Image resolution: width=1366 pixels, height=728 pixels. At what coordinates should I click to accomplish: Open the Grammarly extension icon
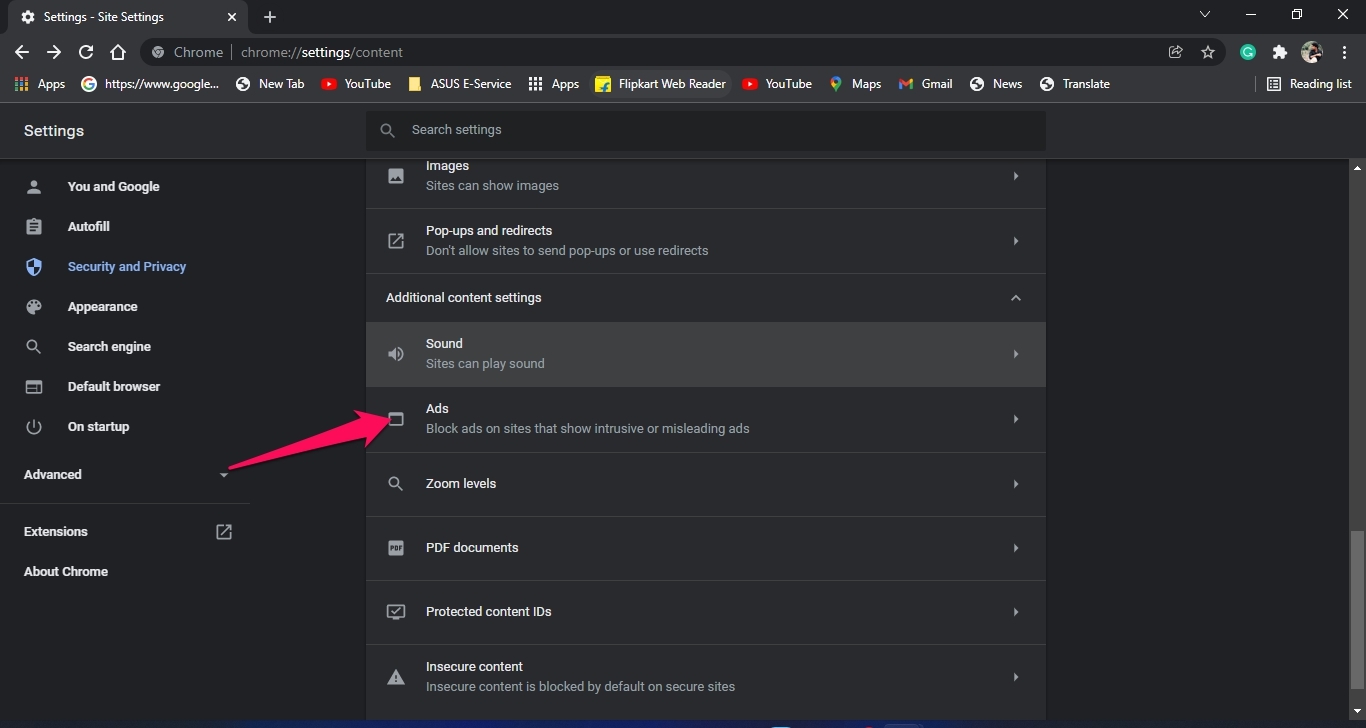(x=1248, y=52)
